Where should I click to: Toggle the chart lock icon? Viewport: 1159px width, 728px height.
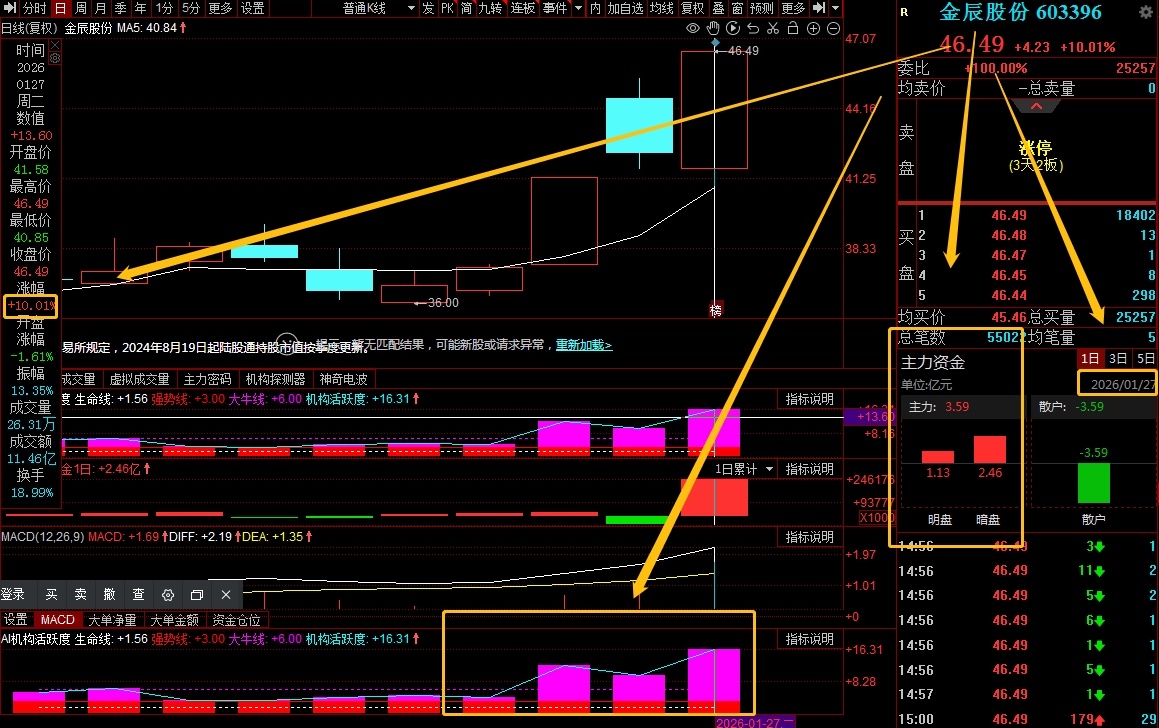point(792,28)
